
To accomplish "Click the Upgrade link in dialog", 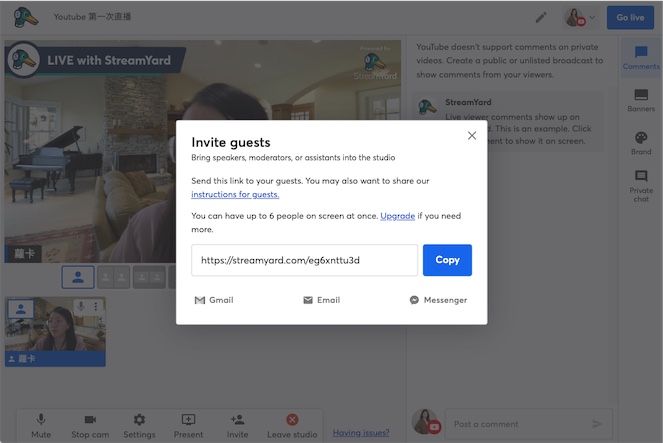I will tap(397, 216).
